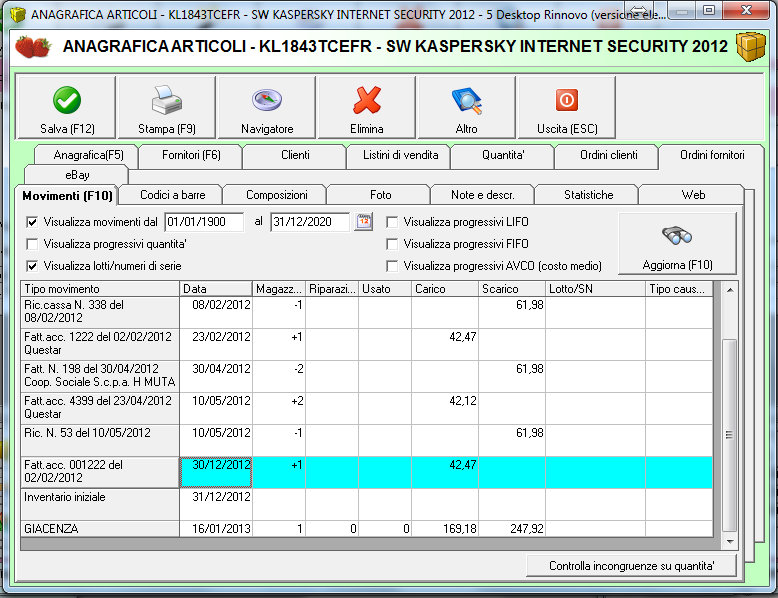Image resolution: width=778 pixels, height=598 pixels.
Task: Open the calendar date picker icon
Action: point(364,221)
